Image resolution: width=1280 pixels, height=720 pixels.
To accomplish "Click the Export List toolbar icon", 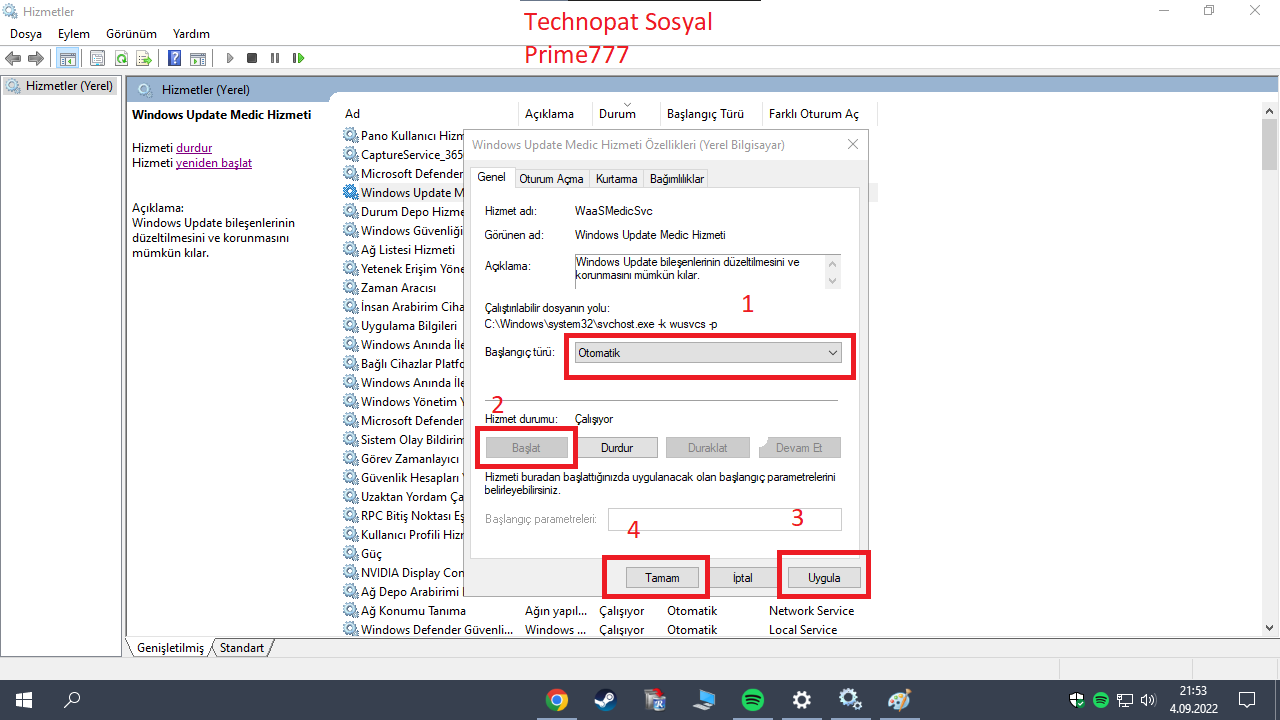I will pyautogui.click(x=144, y=58).
